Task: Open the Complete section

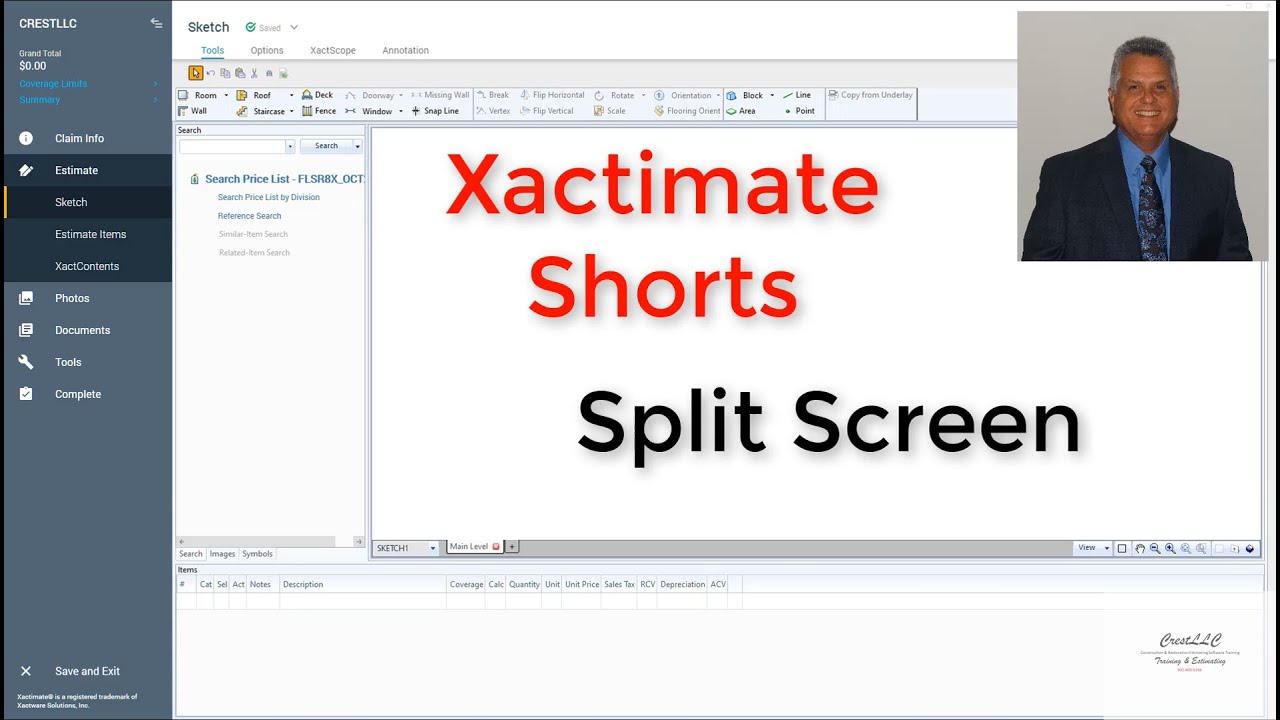Action: point(88,394)
